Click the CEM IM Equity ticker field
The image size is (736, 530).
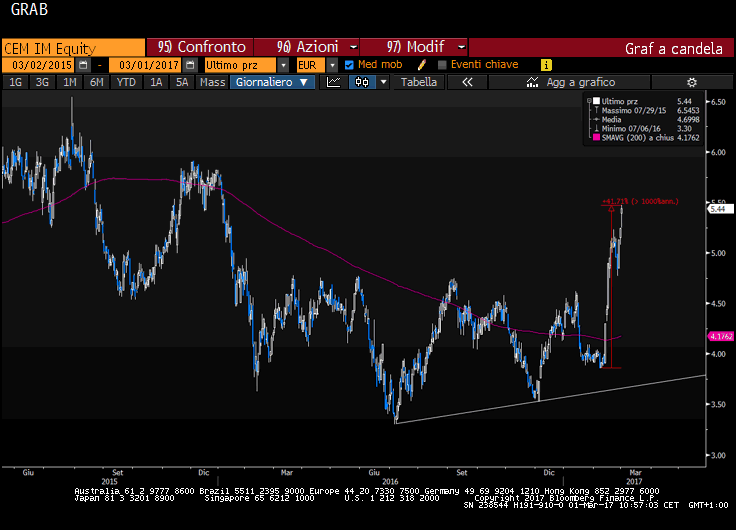[73, 48]
